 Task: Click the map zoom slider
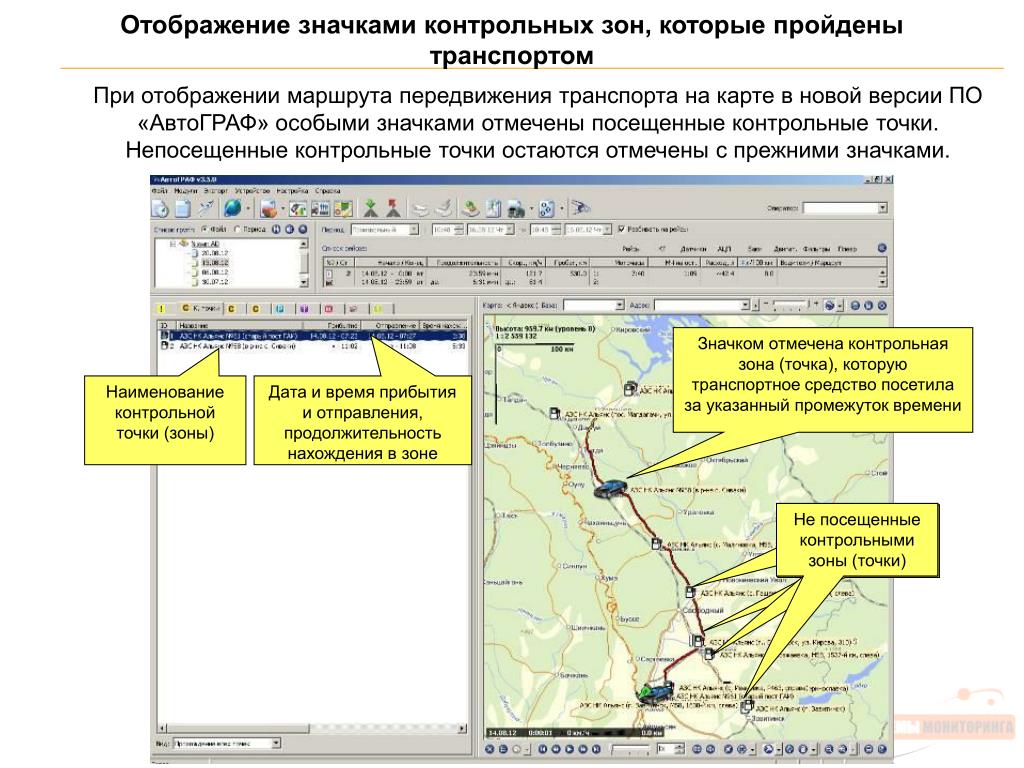[790, 305]
